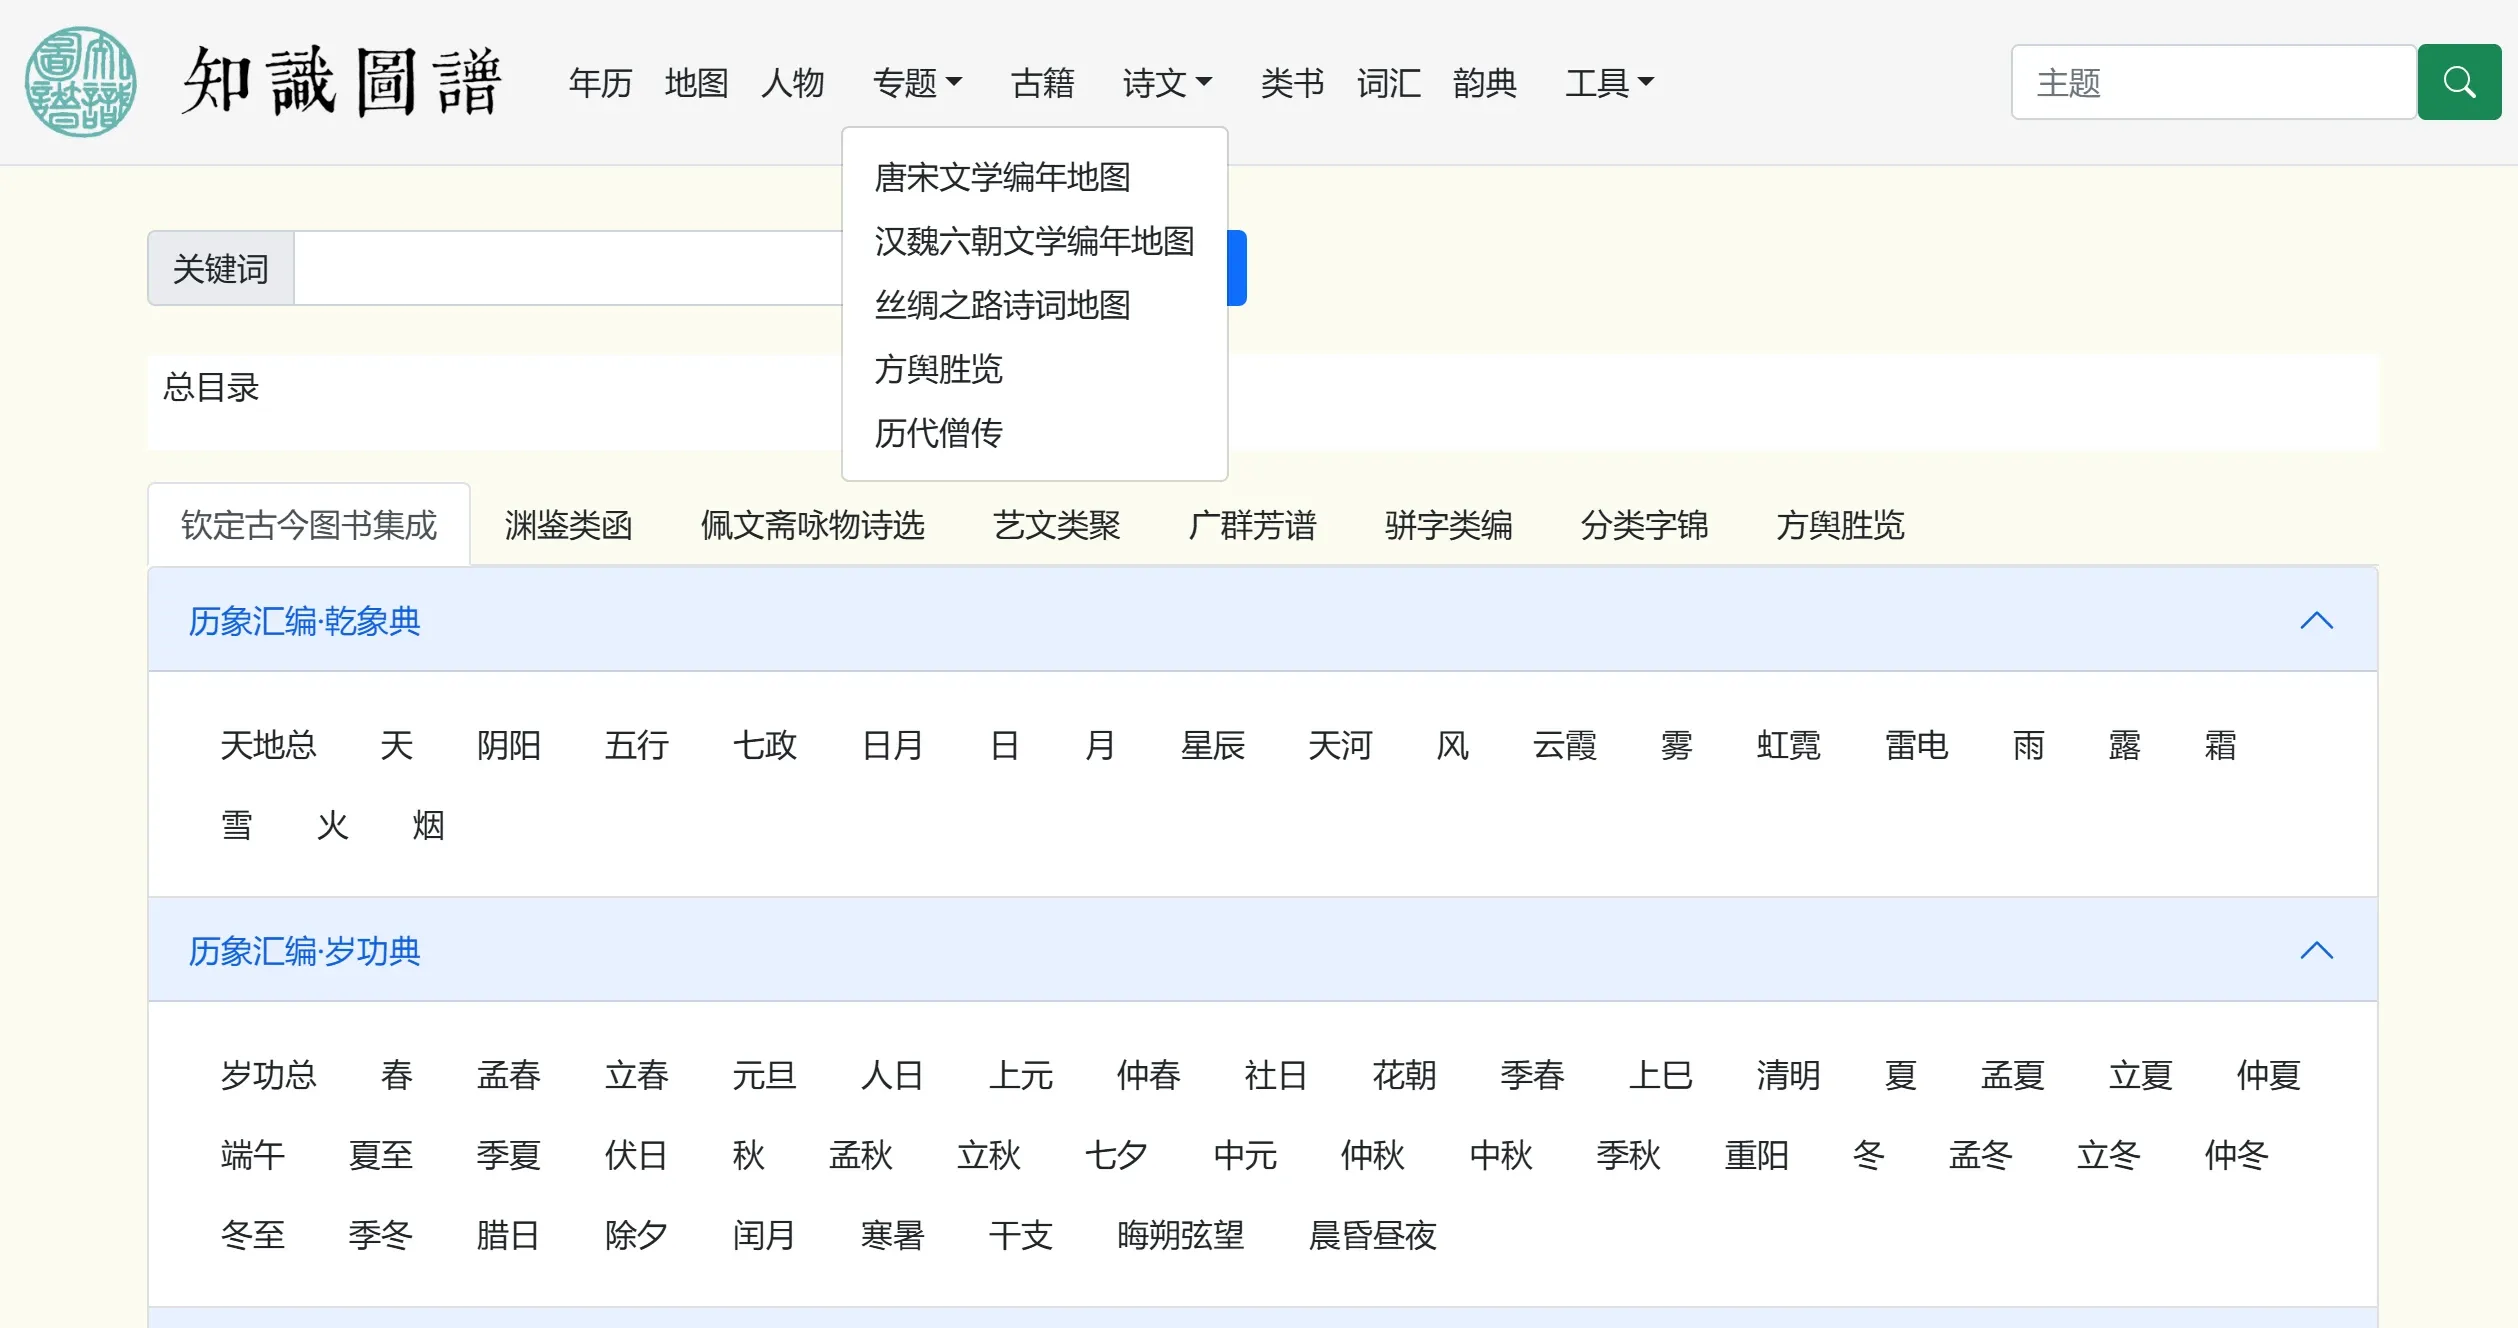Switch to the 渊鉴类函 tab

(568, 525)
